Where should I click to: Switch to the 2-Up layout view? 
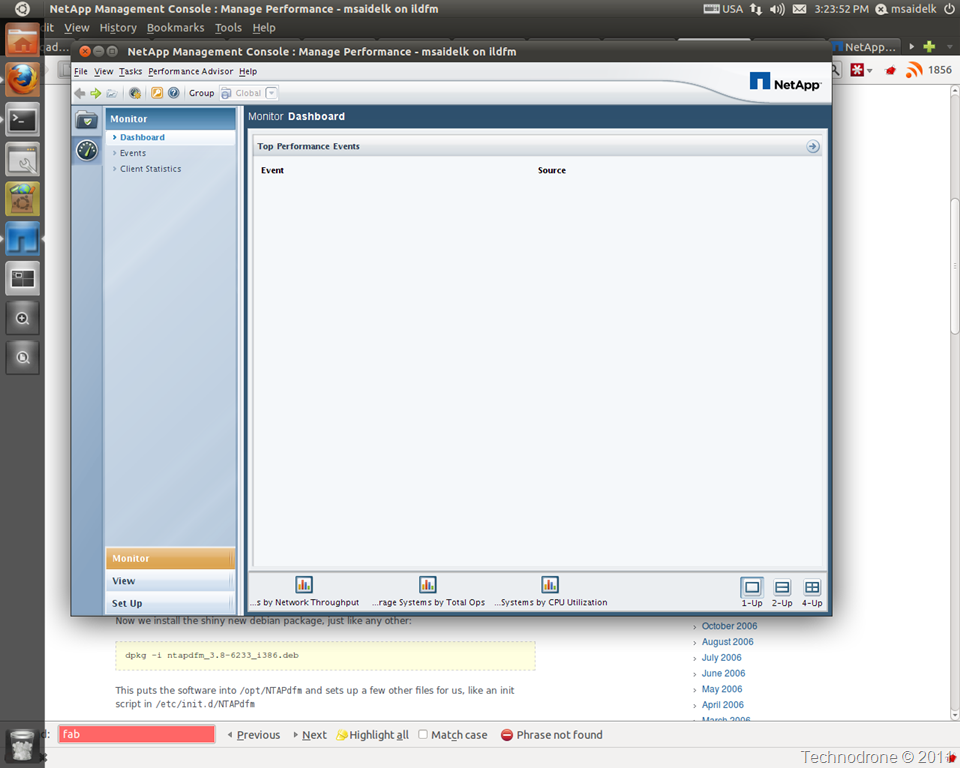point(782,588)
